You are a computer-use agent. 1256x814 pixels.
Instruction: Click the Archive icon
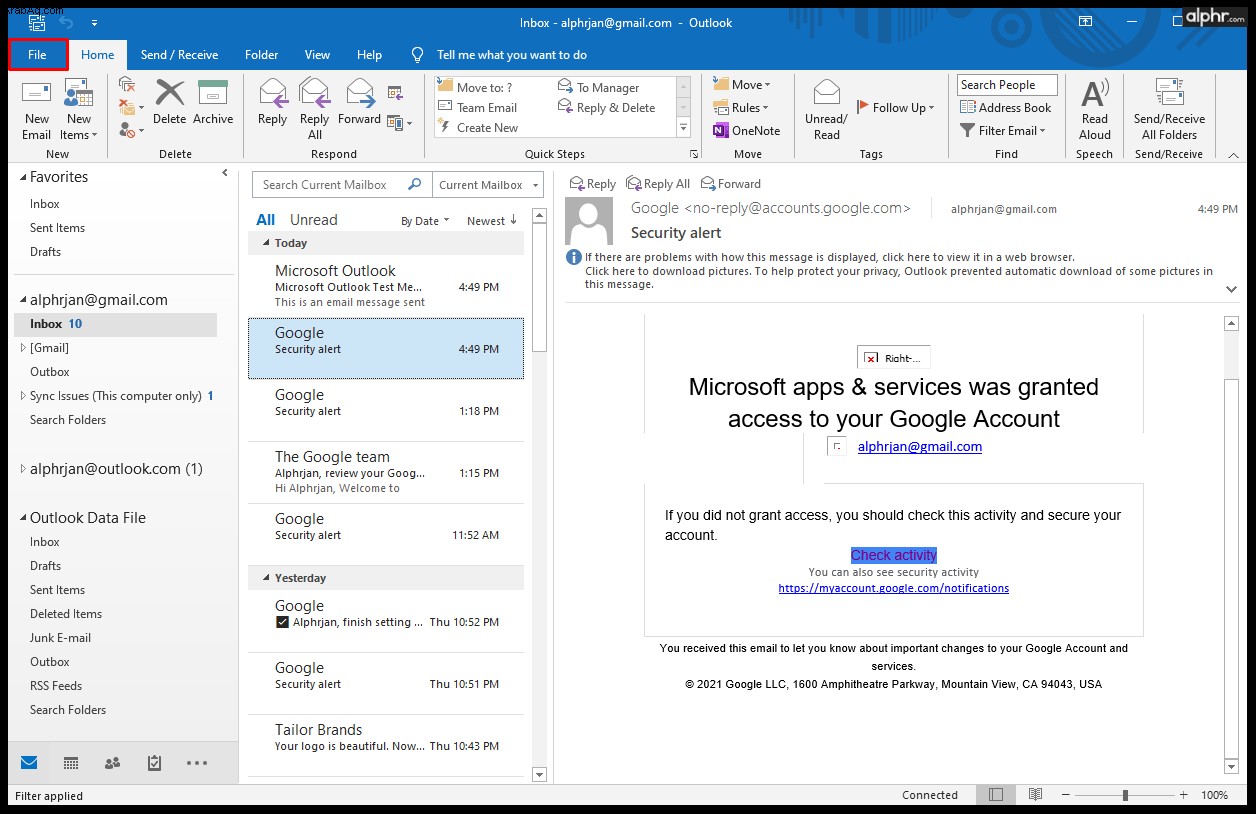coord(213,93)
